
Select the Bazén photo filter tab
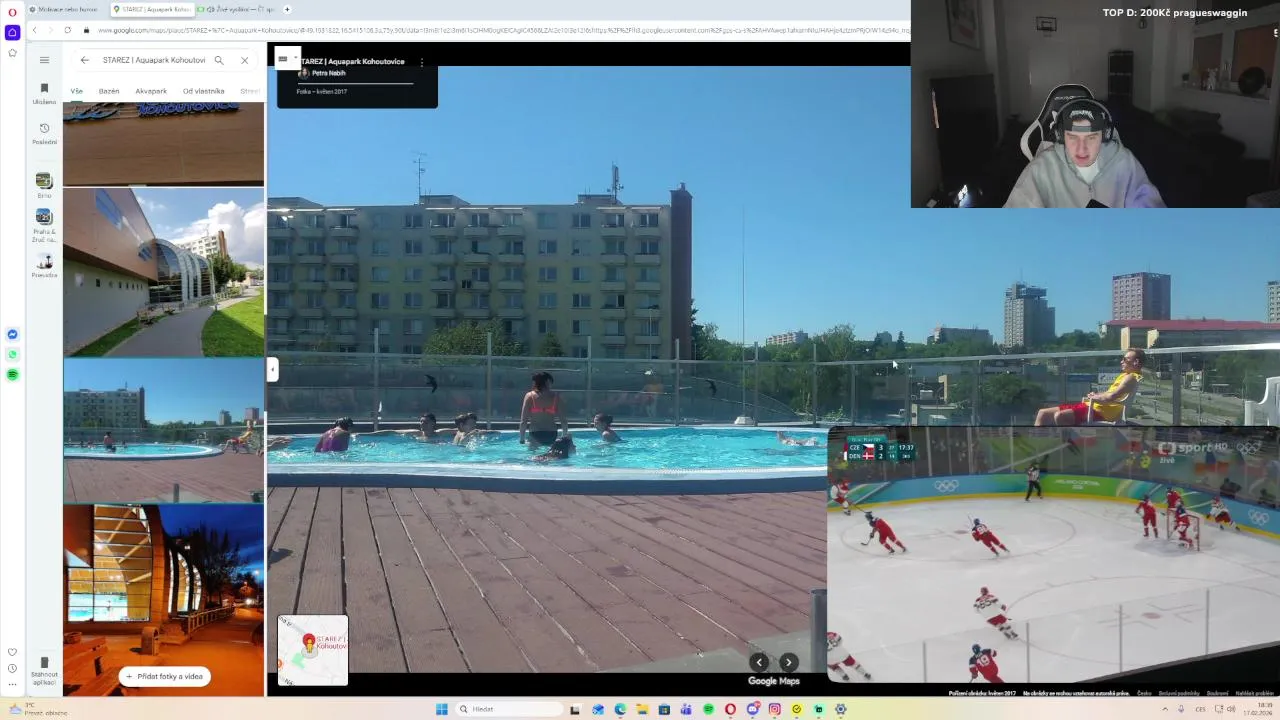pos(109,91)
